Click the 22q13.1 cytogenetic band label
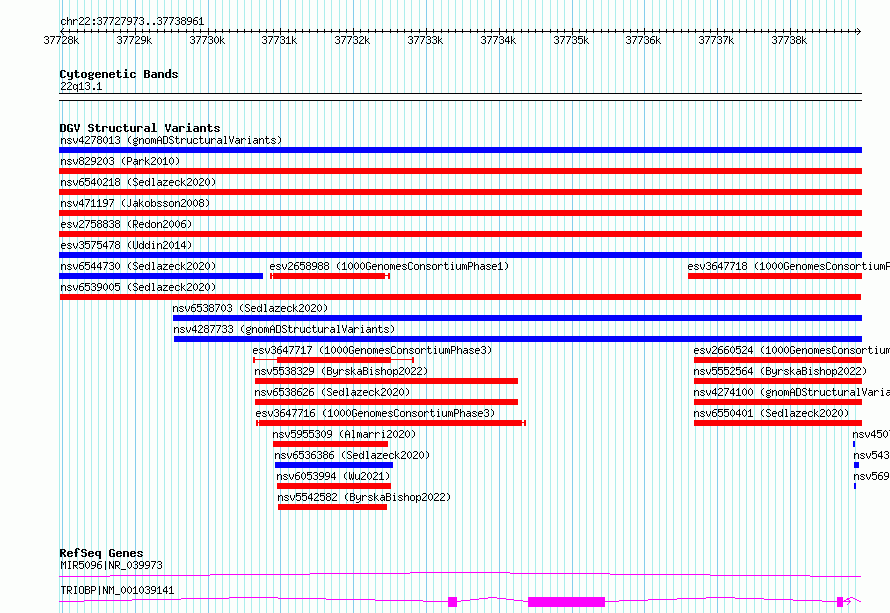The width and height of the screenshot is (890, 613). (x=81, y=86)
